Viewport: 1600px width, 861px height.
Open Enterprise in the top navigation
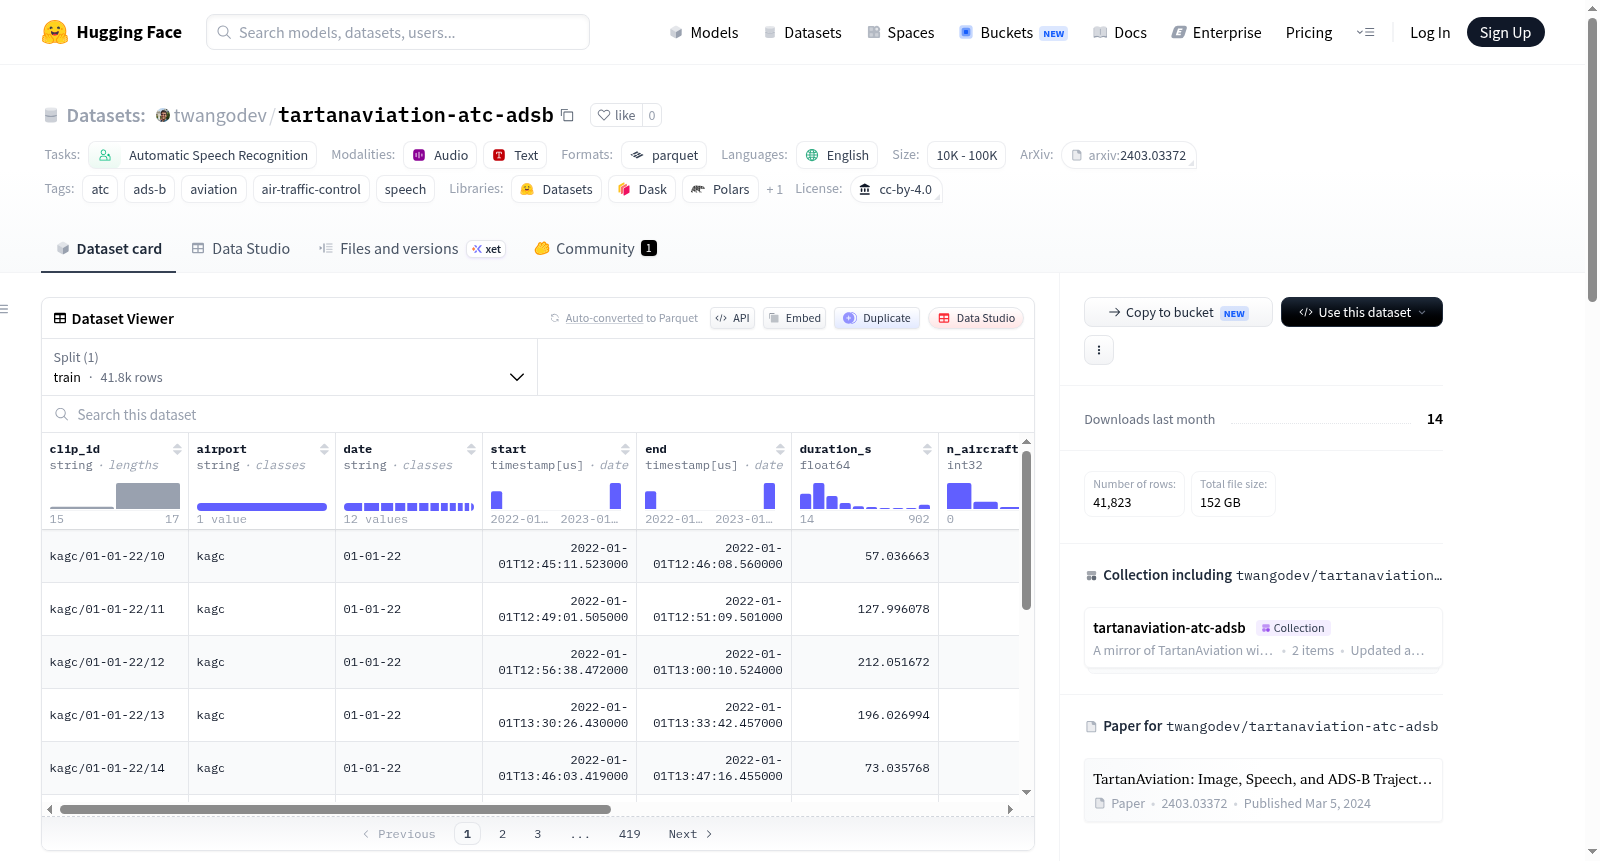[1216, 33]
